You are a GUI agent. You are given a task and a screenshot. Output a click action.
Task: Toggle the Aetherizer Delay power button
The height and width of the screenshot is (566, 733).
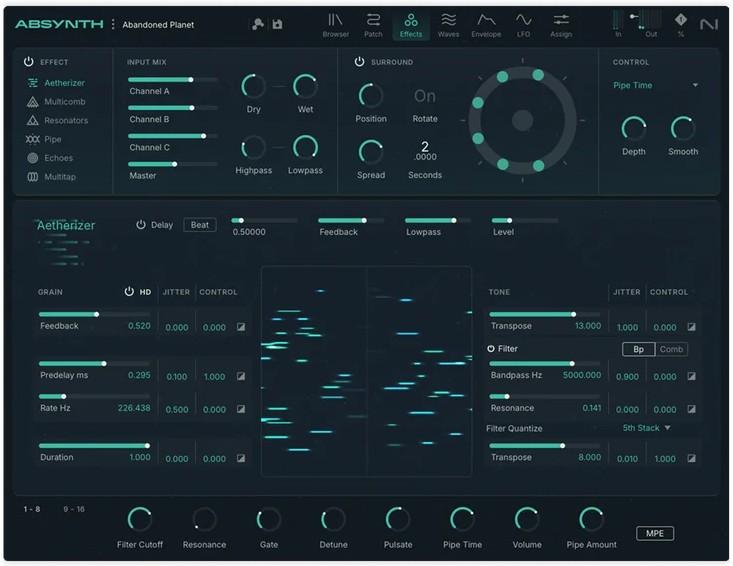point(141,225)
